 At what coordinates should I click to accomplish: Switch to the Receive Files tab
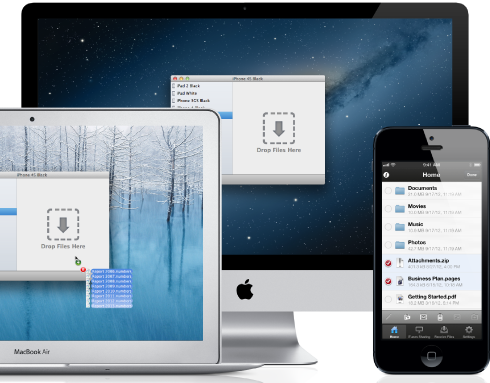coord(444,332)
